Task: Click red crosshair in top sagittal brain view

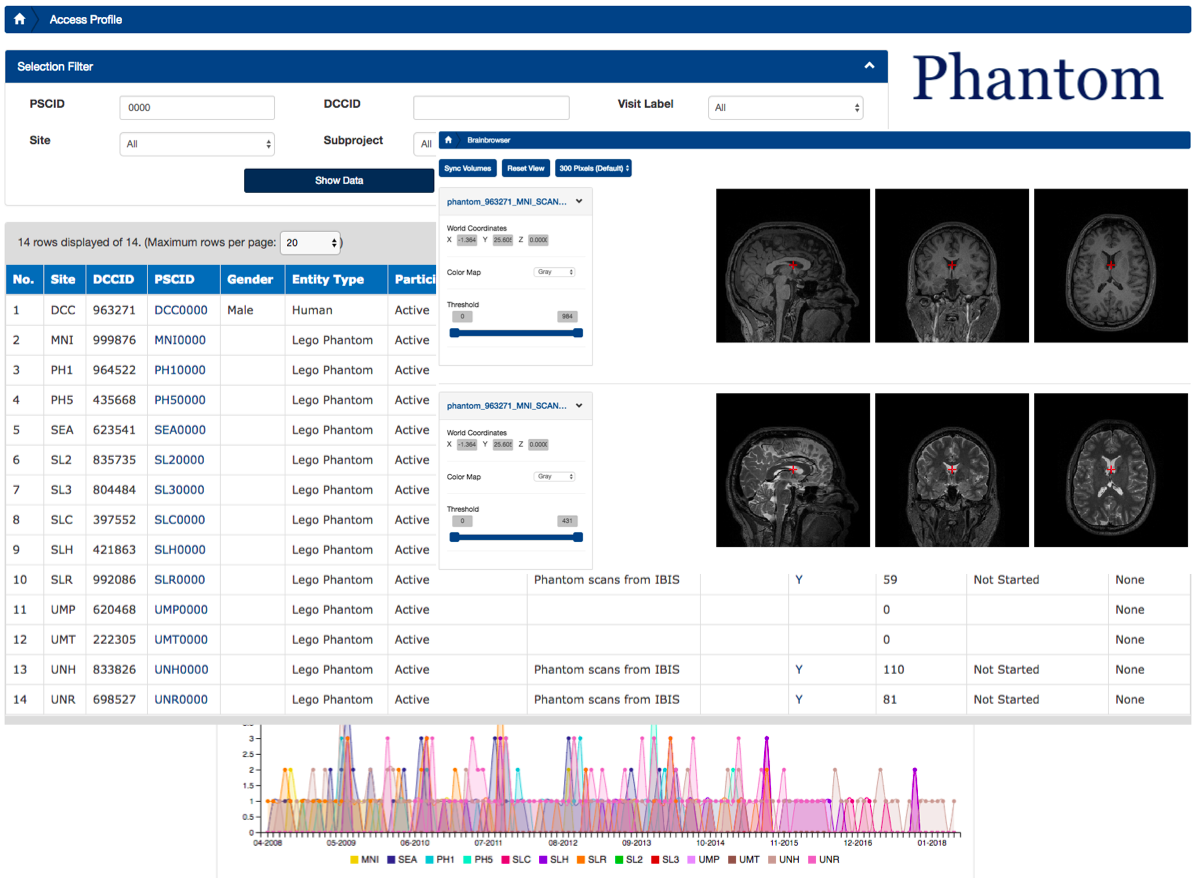Action: (x=792, y=264)
